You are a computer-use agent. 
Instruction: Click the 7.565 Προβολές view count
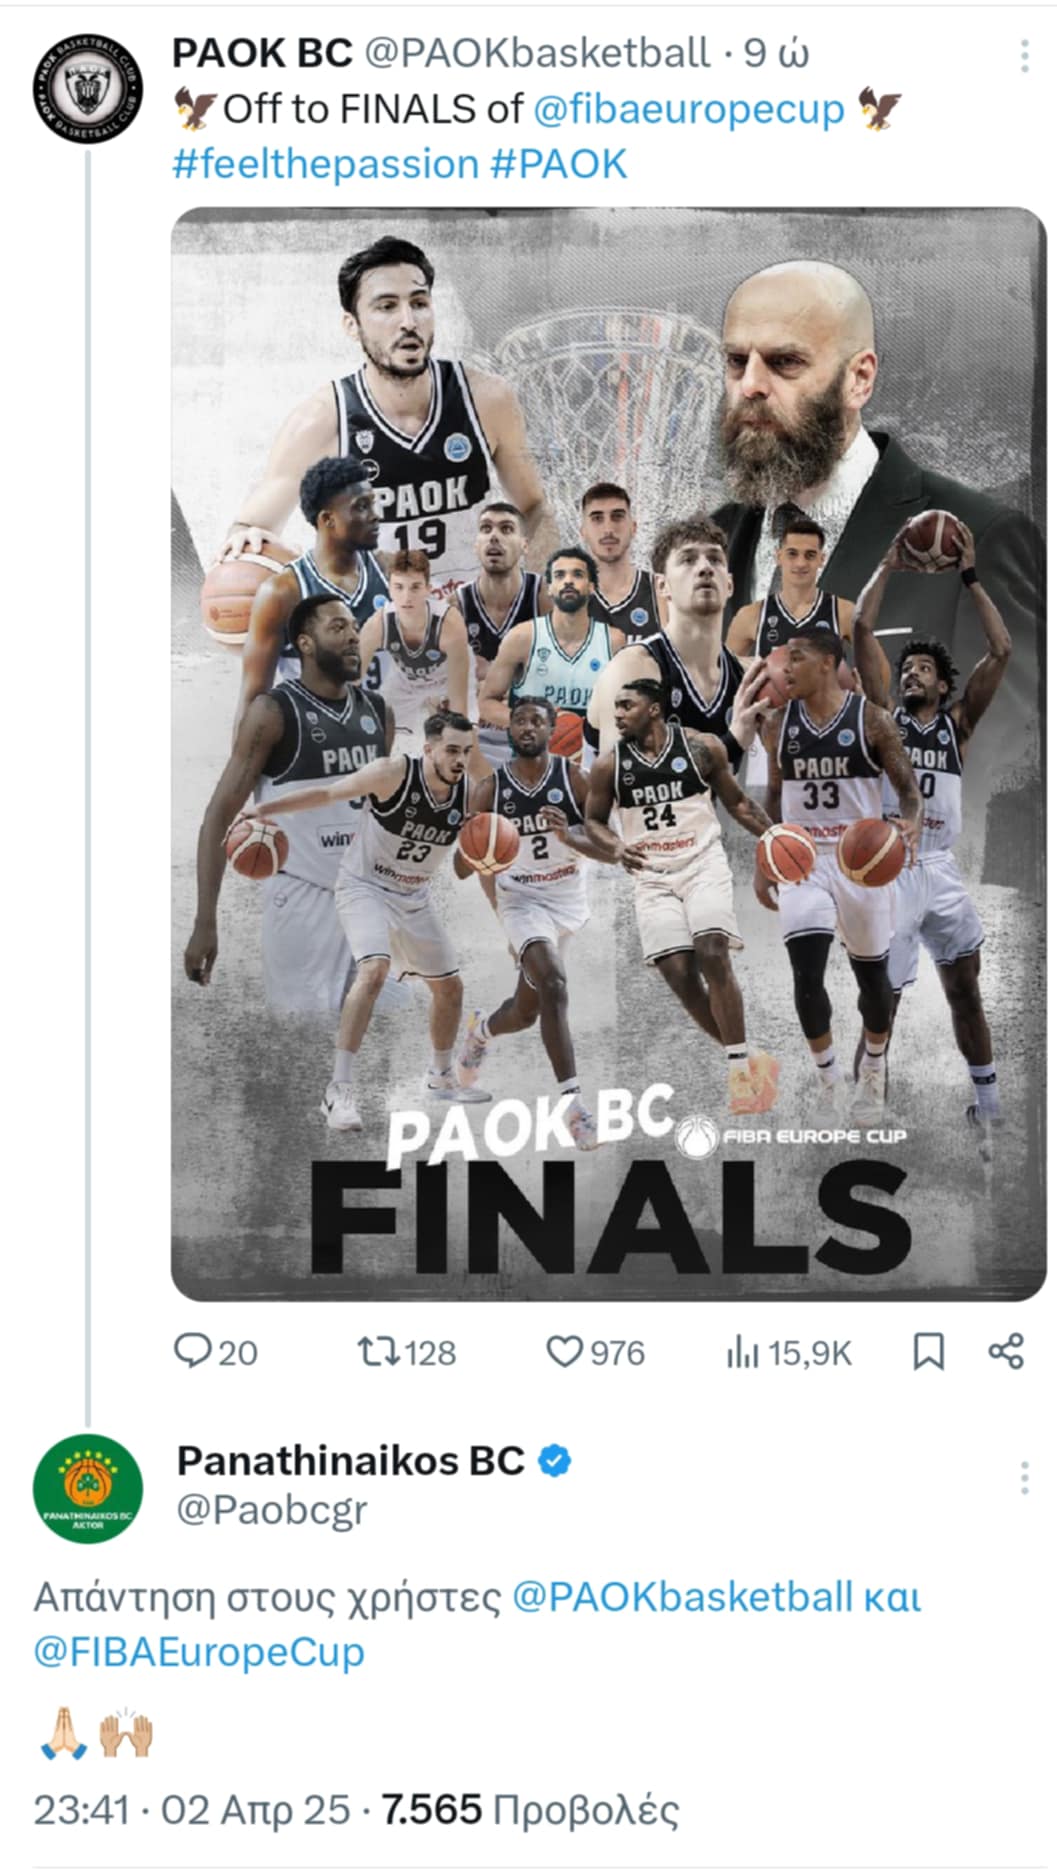(530, 1809)
